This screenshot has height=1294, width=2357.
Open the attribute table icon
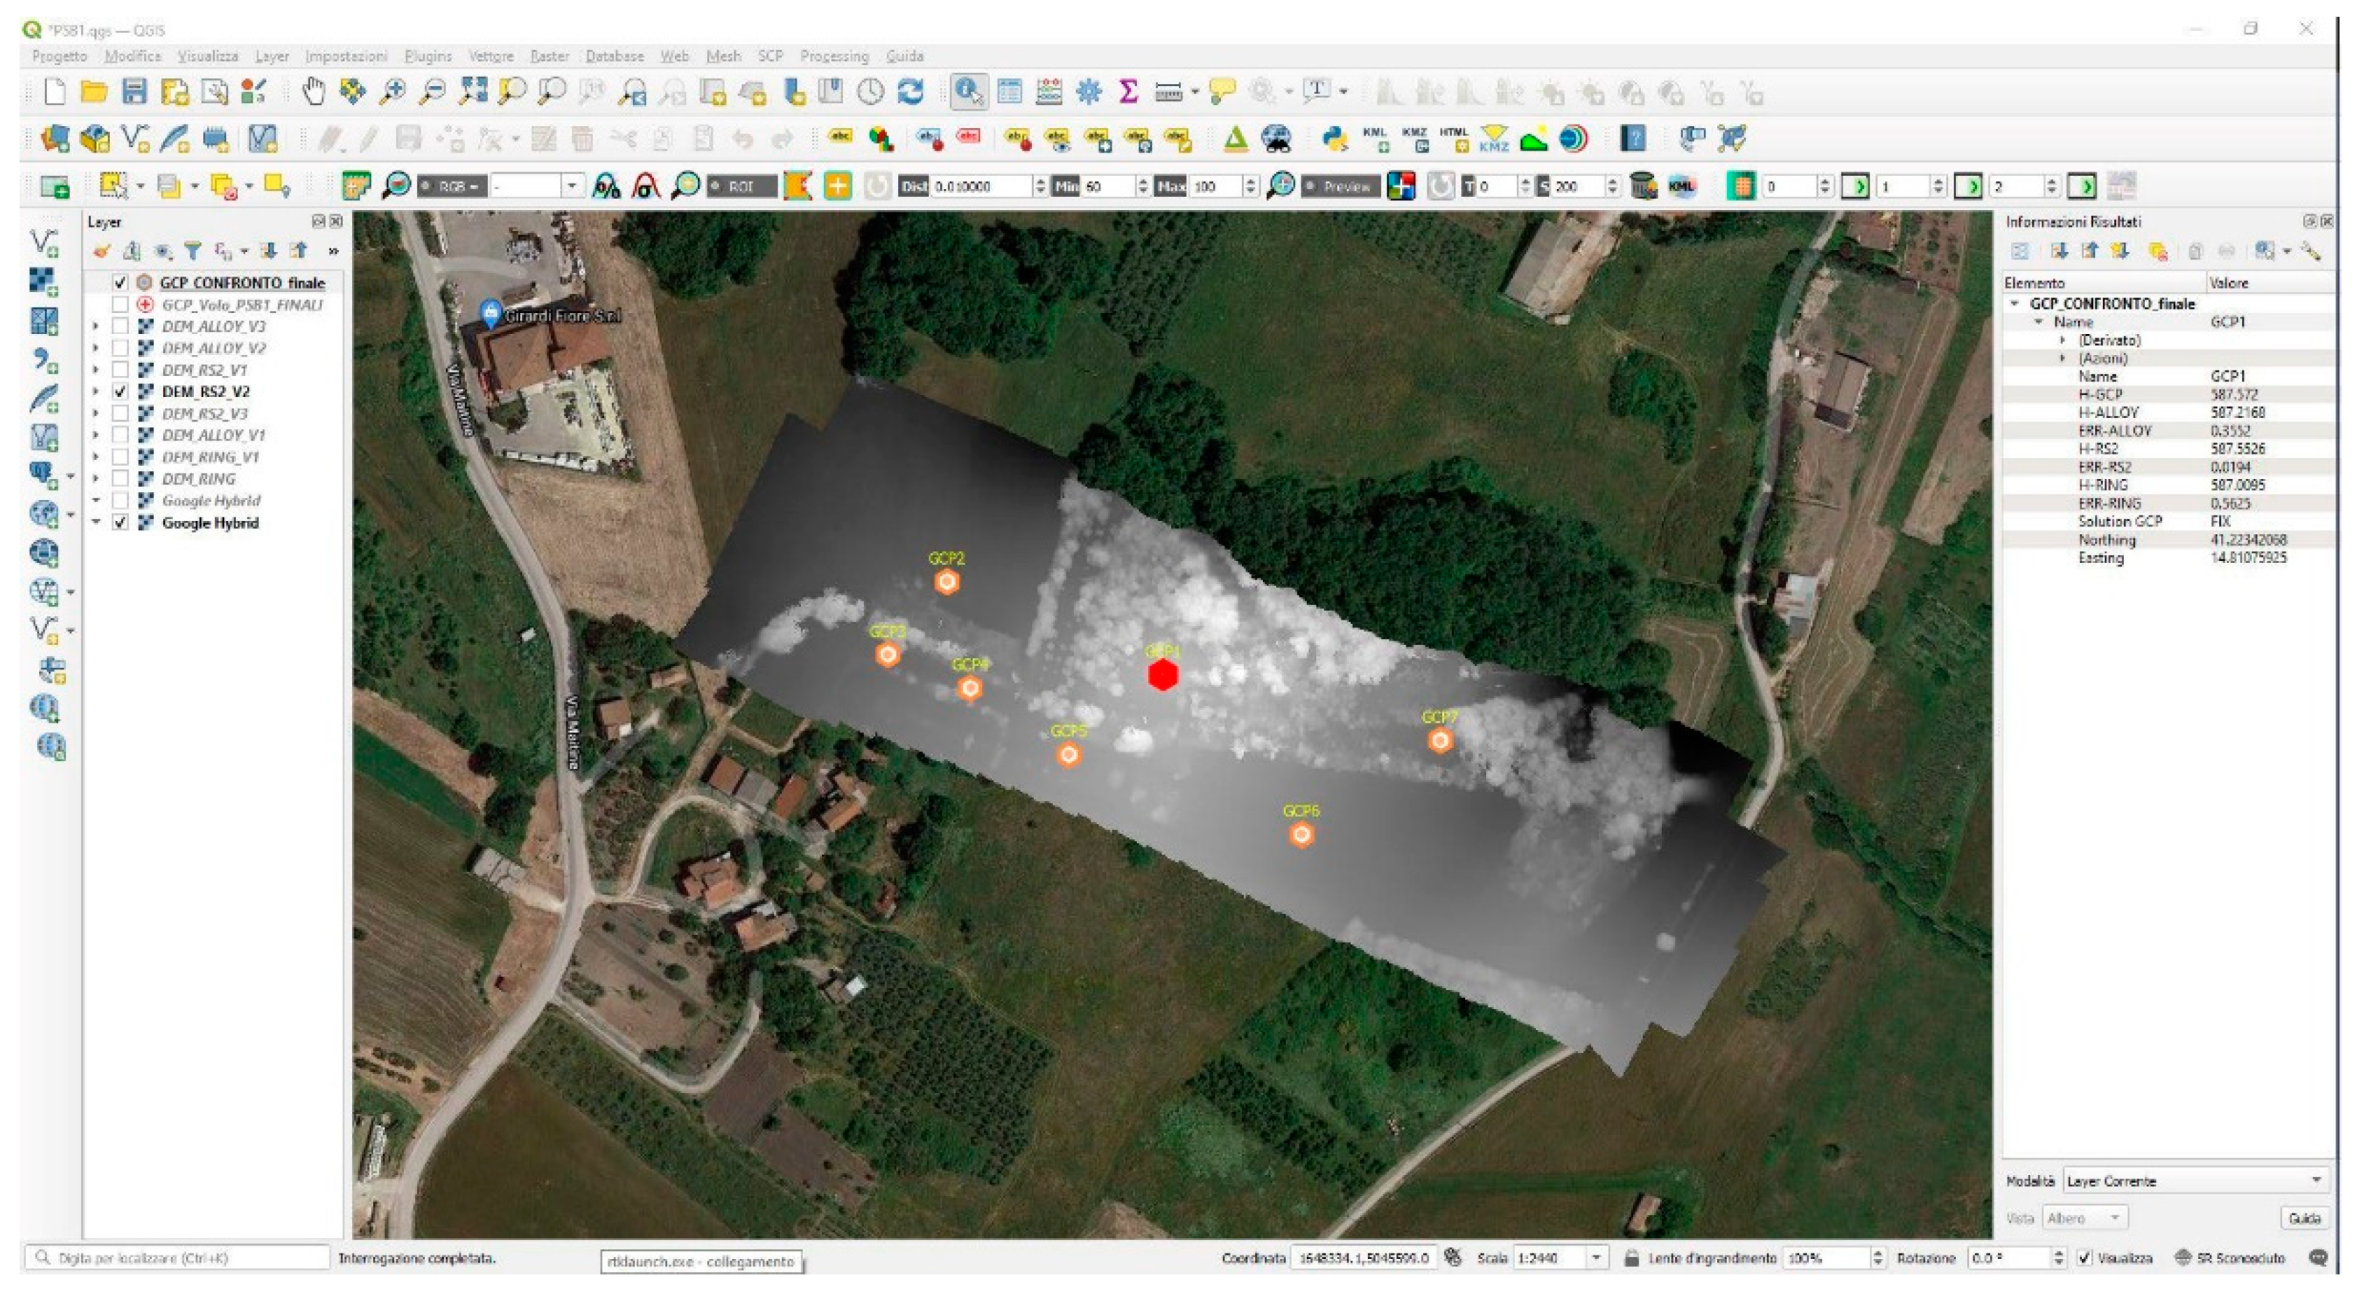1009,93
